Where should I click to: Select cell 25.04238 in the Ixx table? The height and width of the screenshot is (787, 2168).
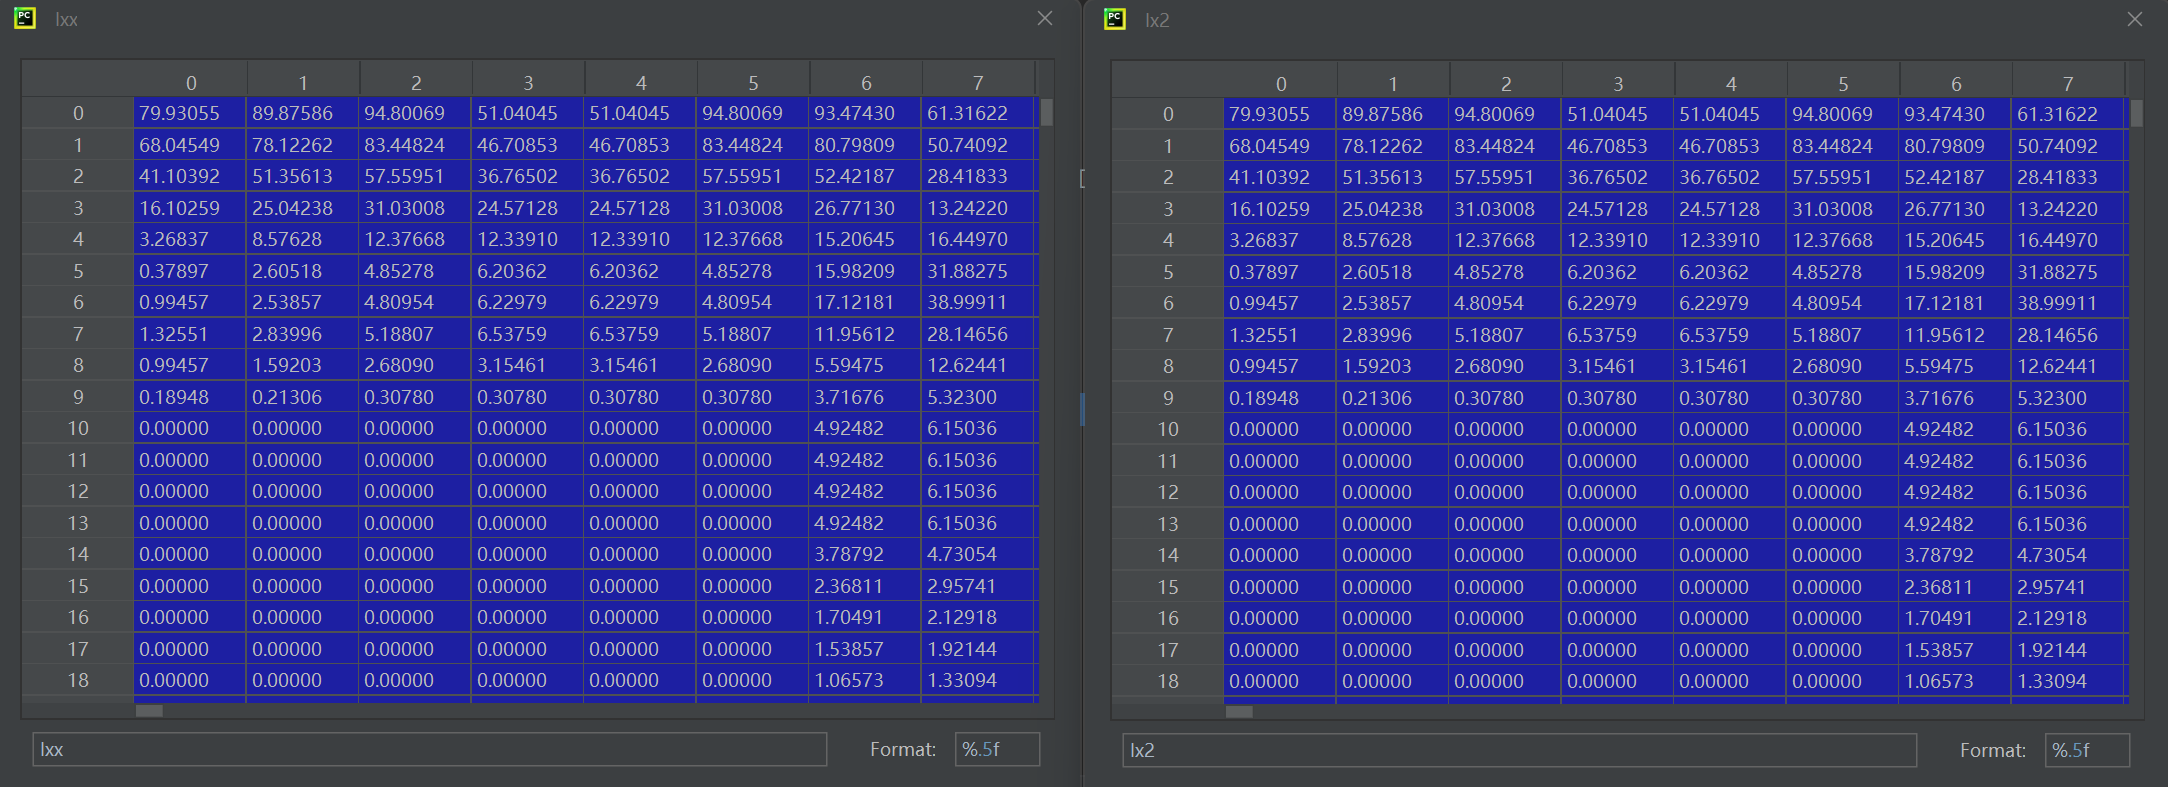(303, 208)
